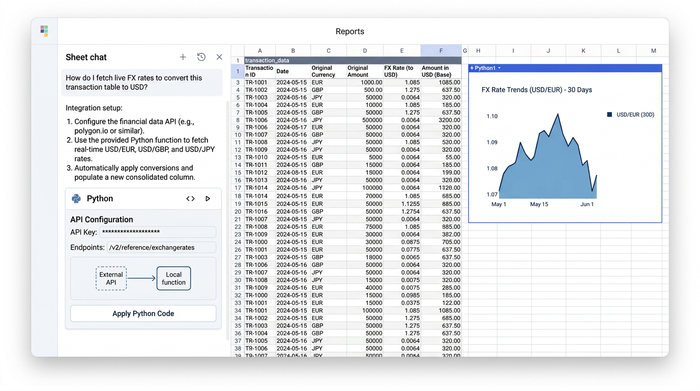700x391 pixels.
Task: Start a new chat with the plus icon
Action: (183, 57)
